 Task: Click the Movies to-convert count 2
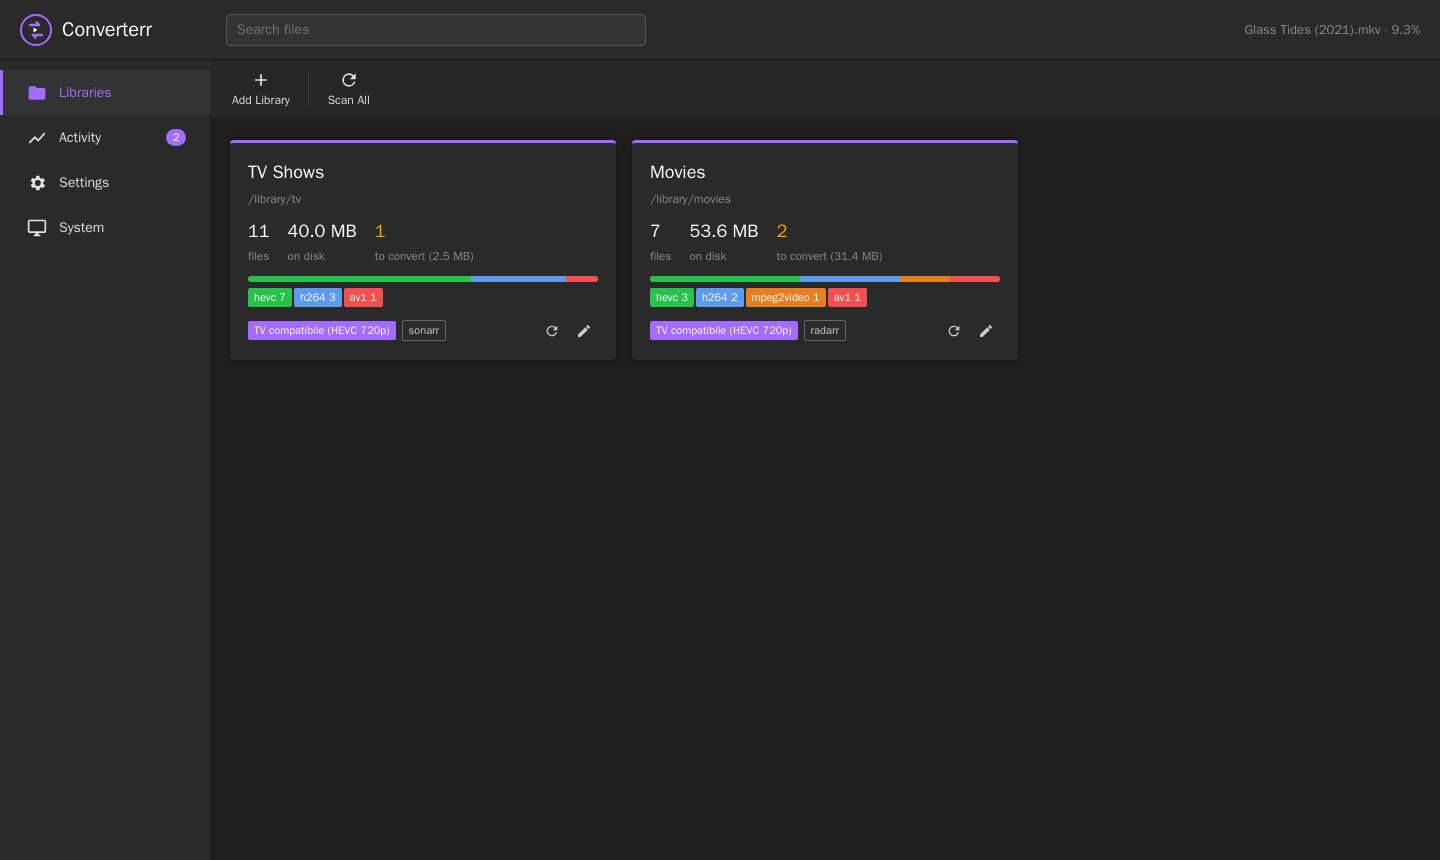tap(782, 231)
